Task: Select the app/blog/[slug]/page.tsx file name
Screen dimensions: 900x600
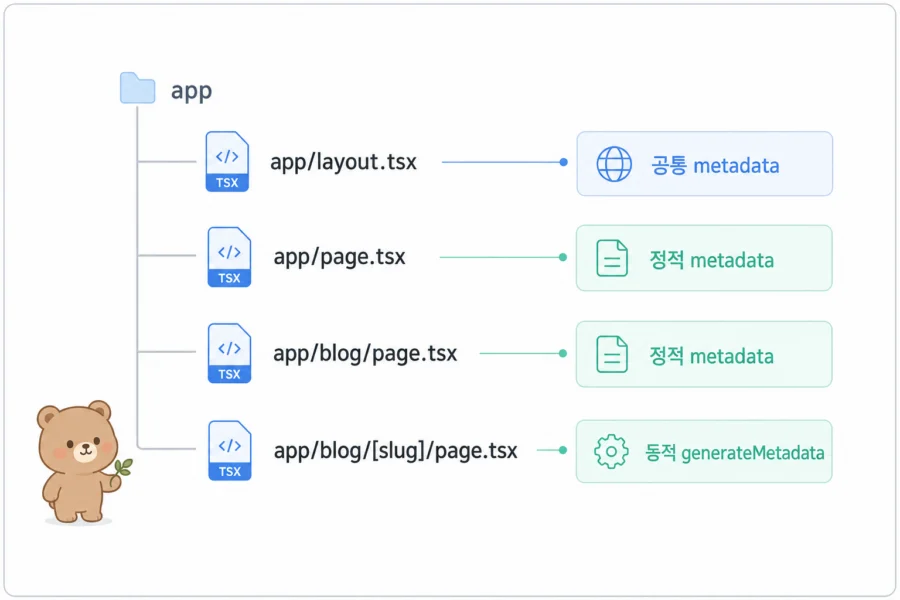Action: [x=395, y=451]
